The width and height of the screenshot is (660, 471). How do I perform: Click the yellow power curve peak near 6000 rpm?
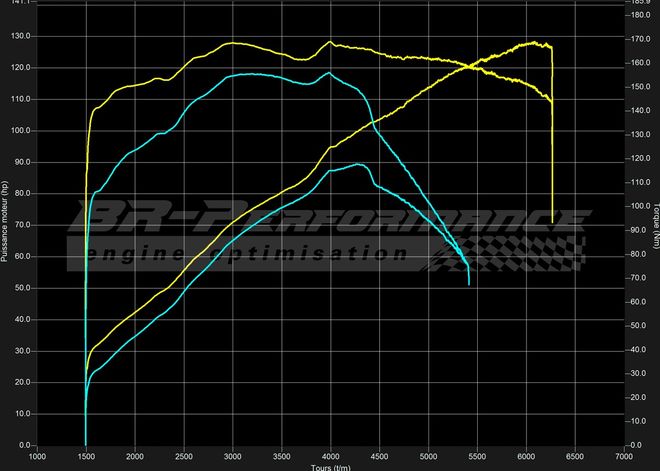click(x=535, y=43)
